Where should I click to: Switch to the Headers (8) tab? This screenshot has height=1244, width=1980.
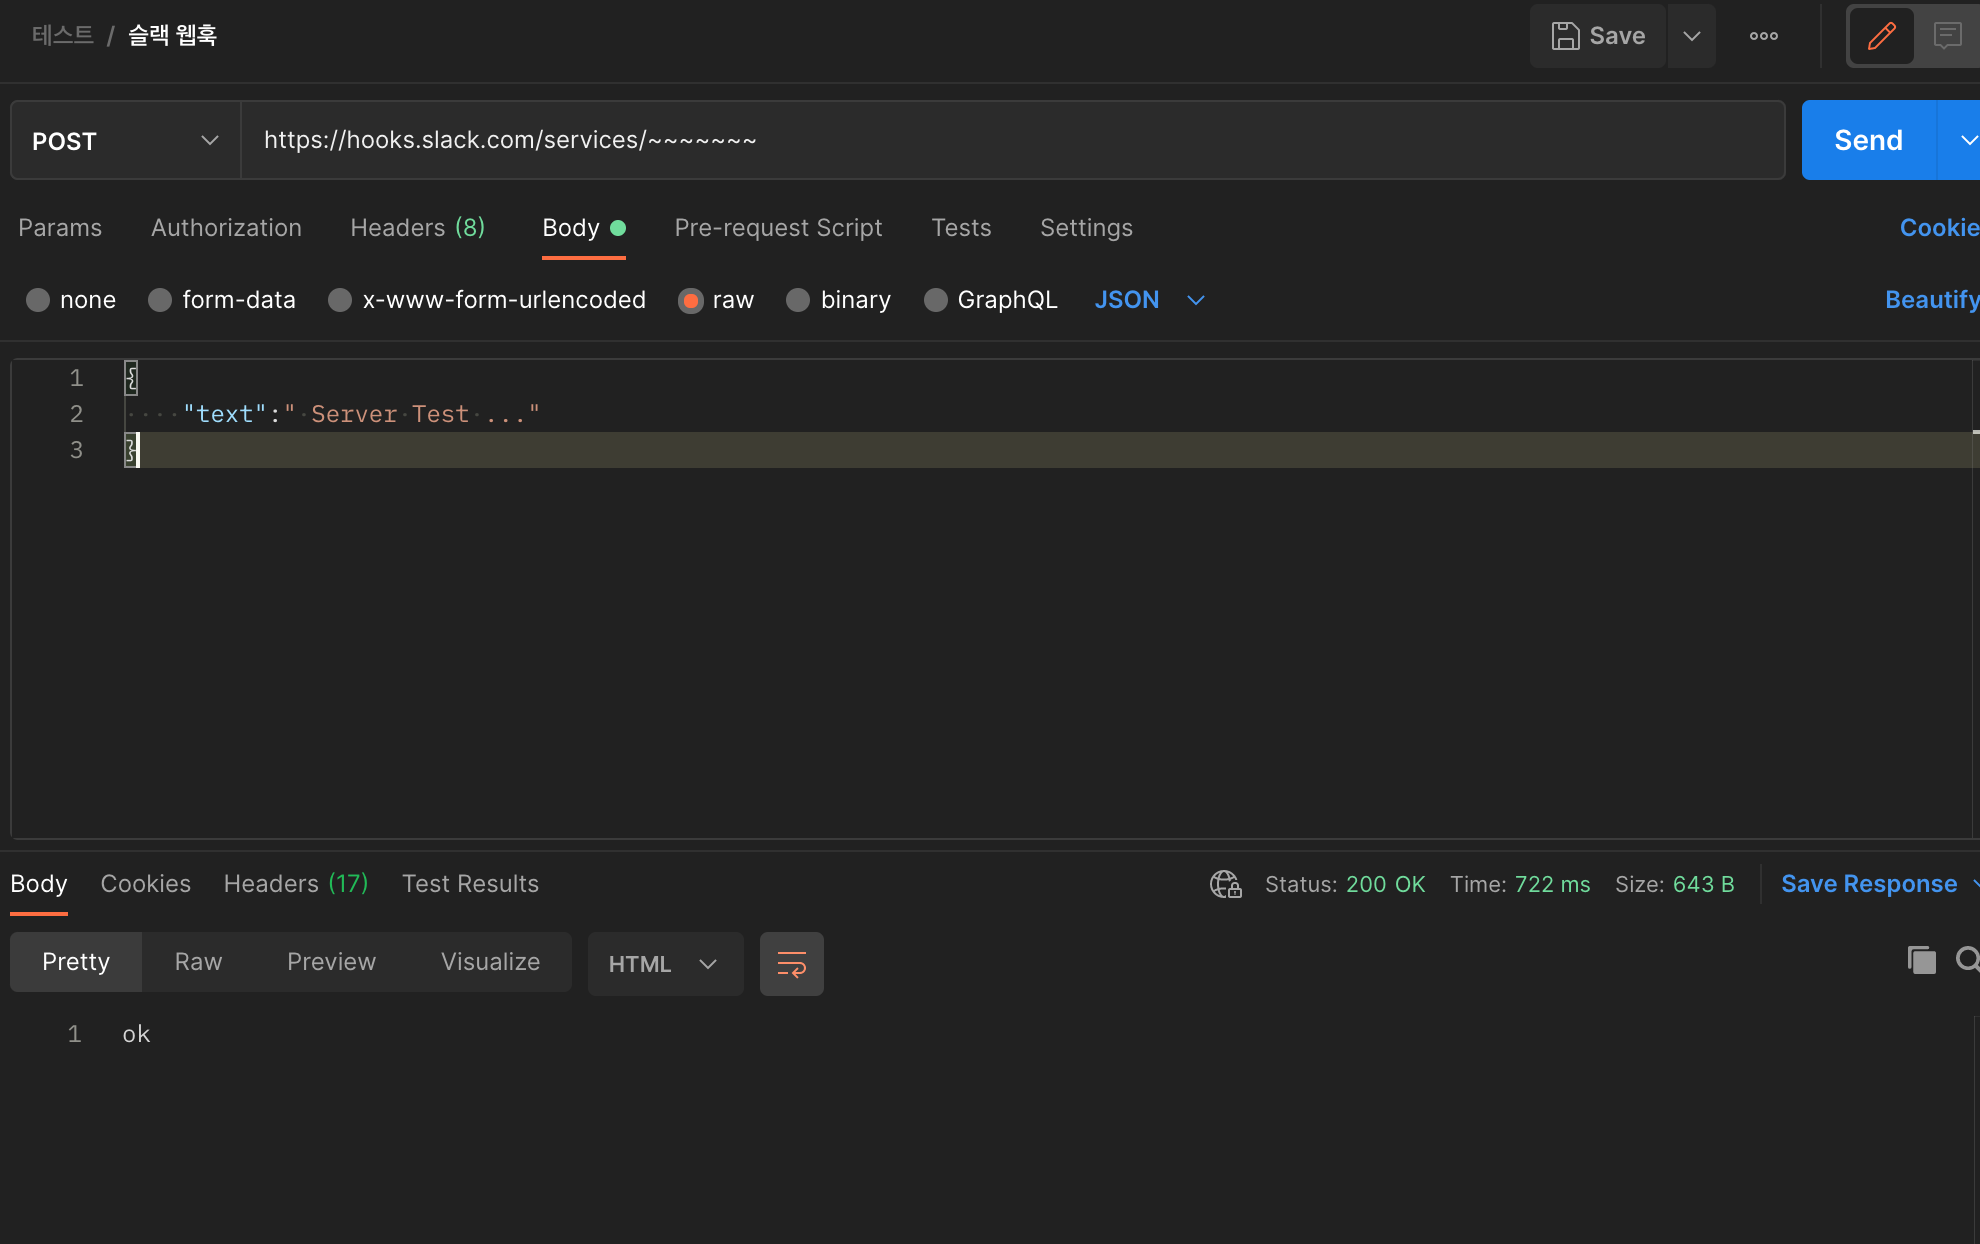pos(417,228)
